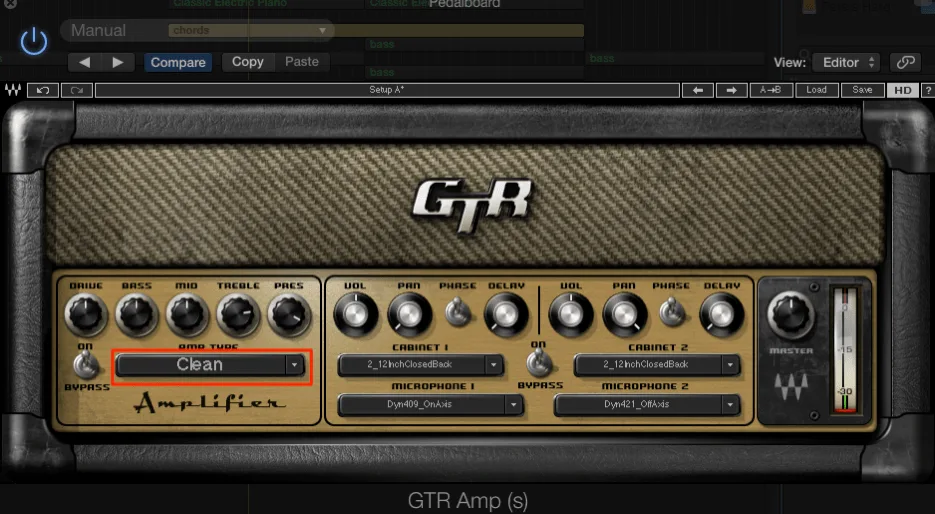Click the Cabinet 2 Pan knob
The image size is (935, 514).
click(624, 314)
